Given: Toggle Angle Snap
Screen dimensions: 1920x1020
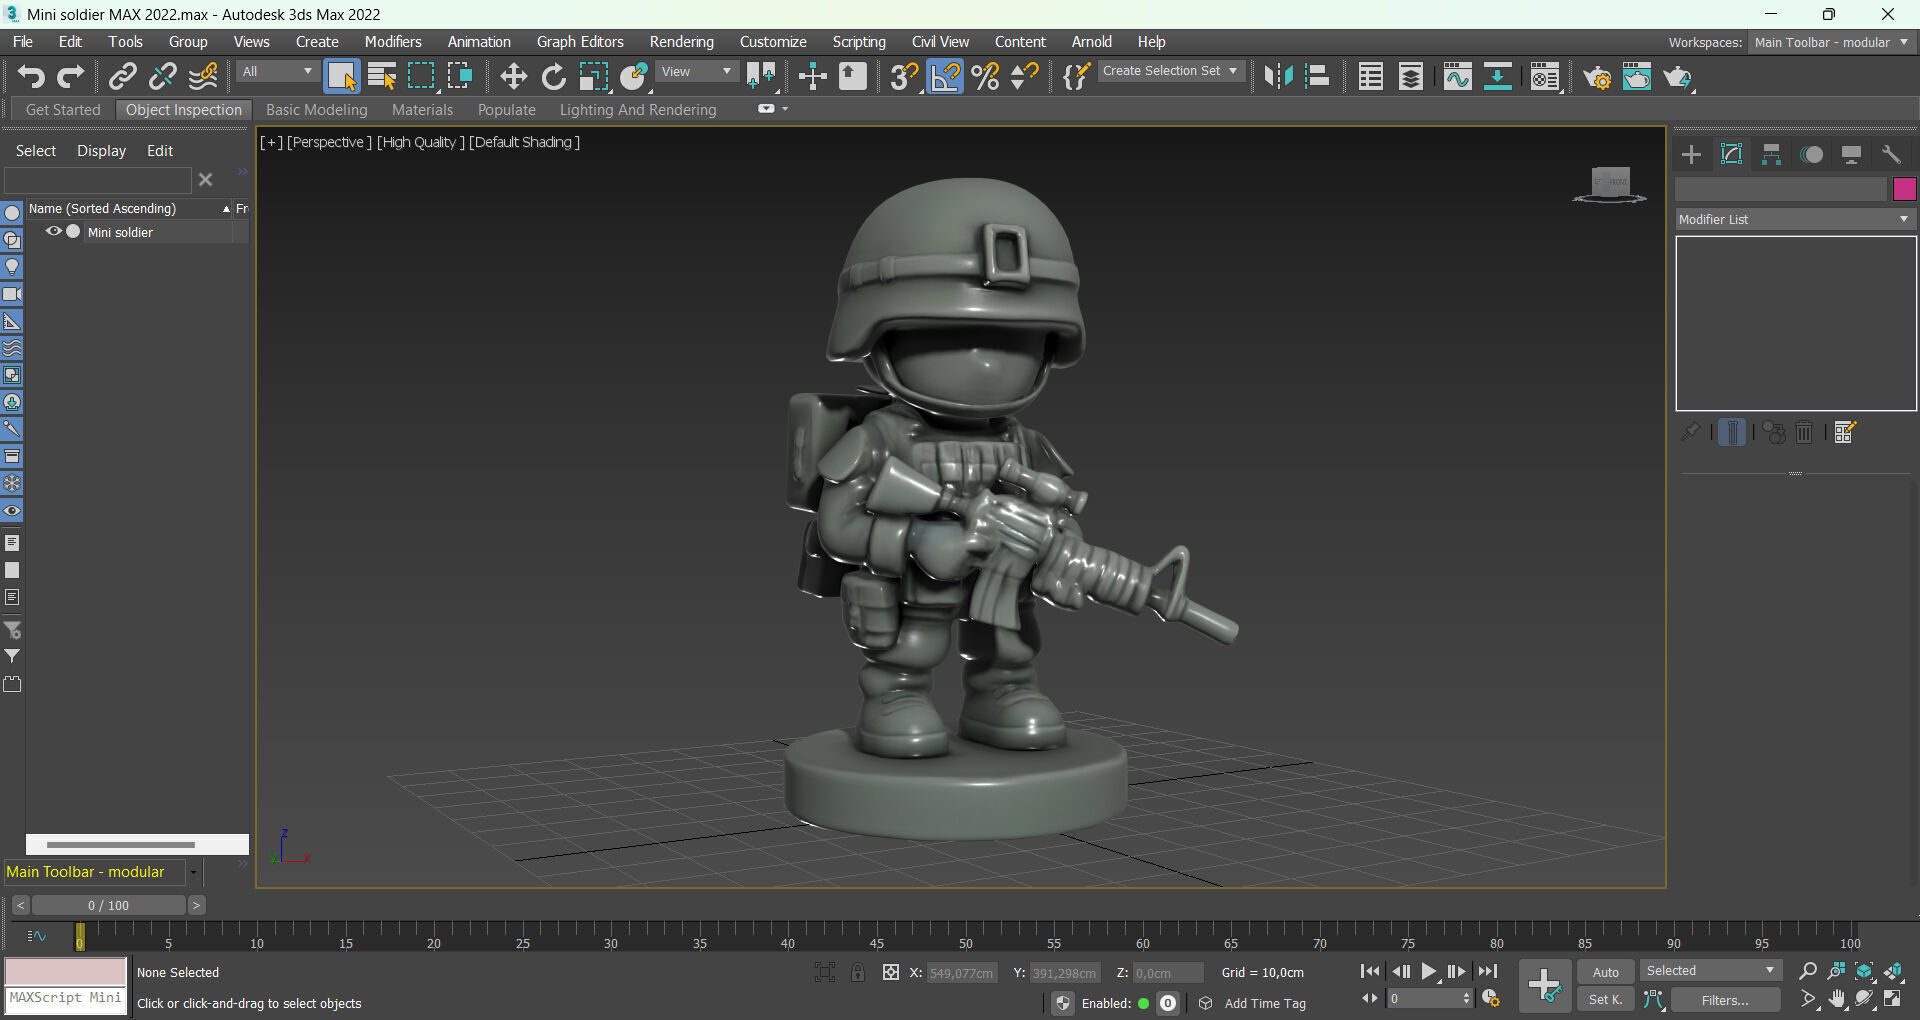Looking at the screenshot, I should 944,77.
